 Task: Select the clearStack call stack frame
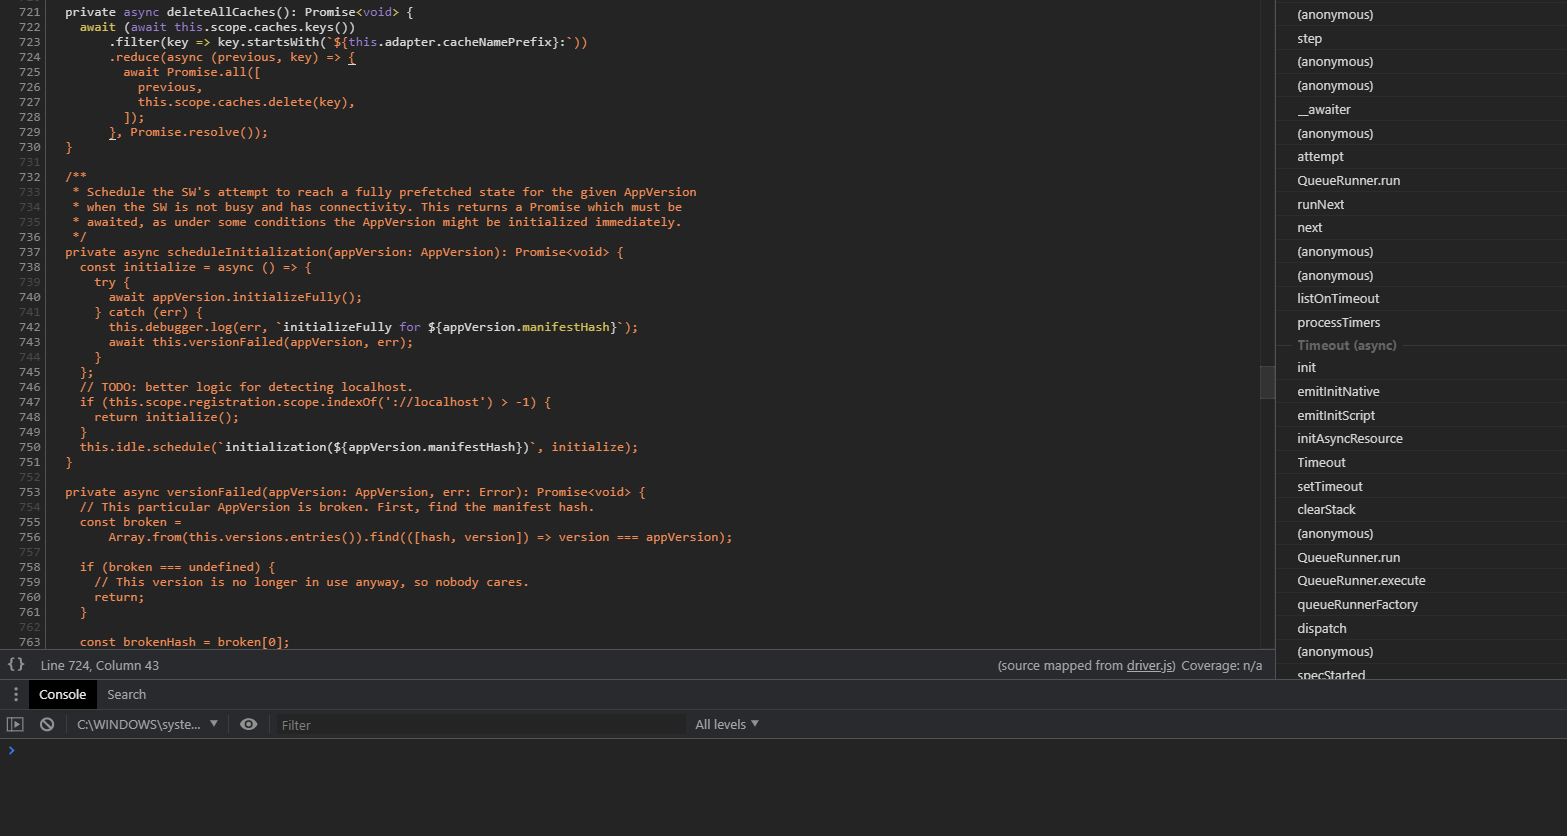tap(1421, 509)
